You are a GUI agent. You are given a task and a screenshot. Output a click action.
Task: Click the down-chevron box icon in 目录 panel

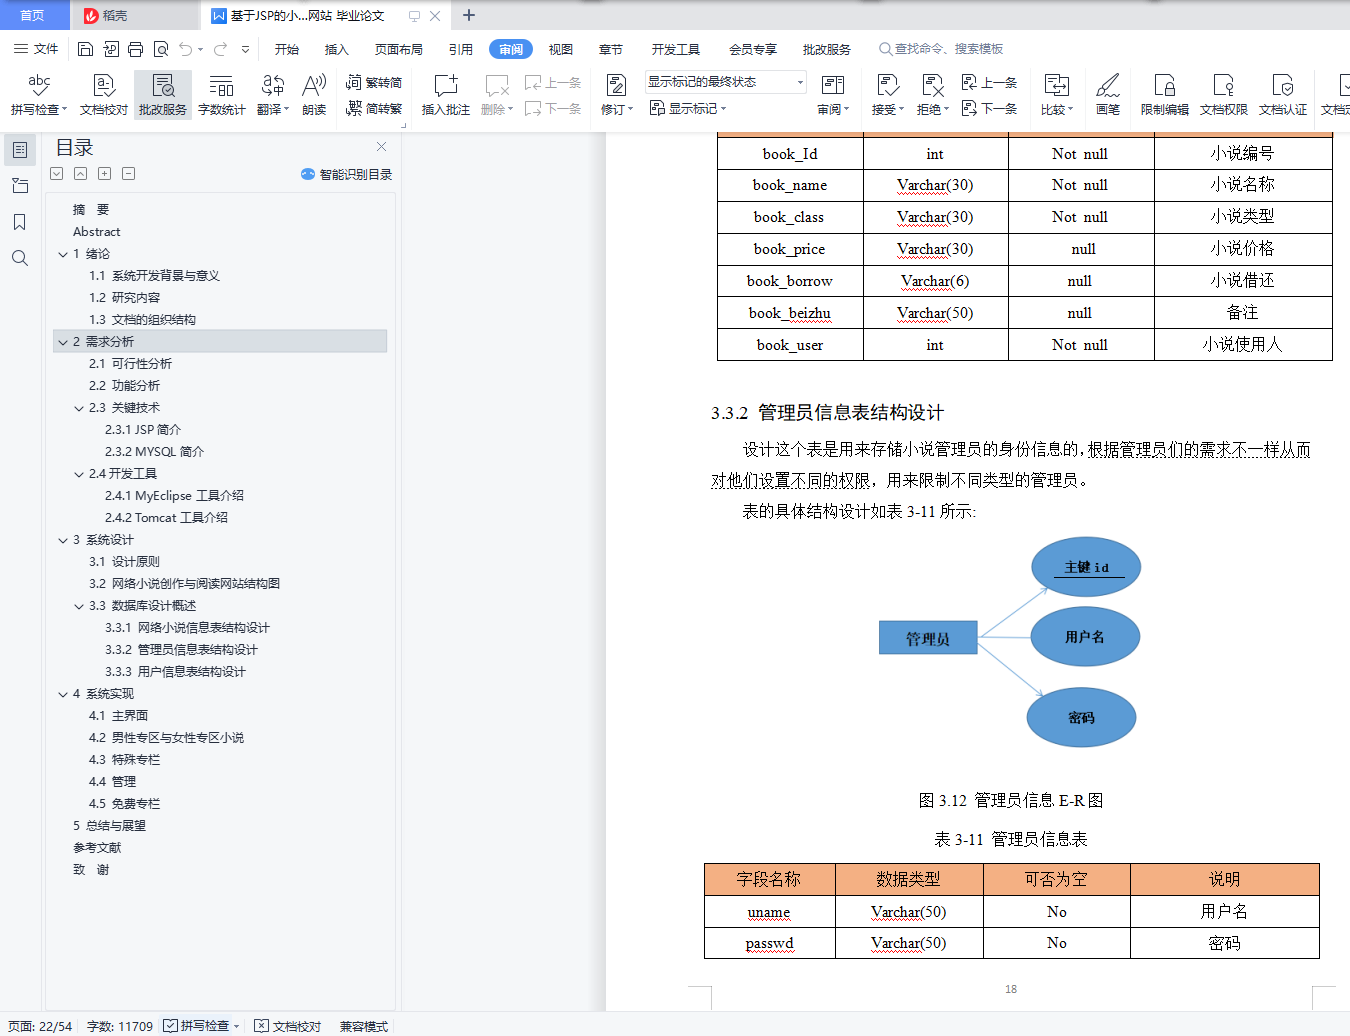tap(56, 174)
